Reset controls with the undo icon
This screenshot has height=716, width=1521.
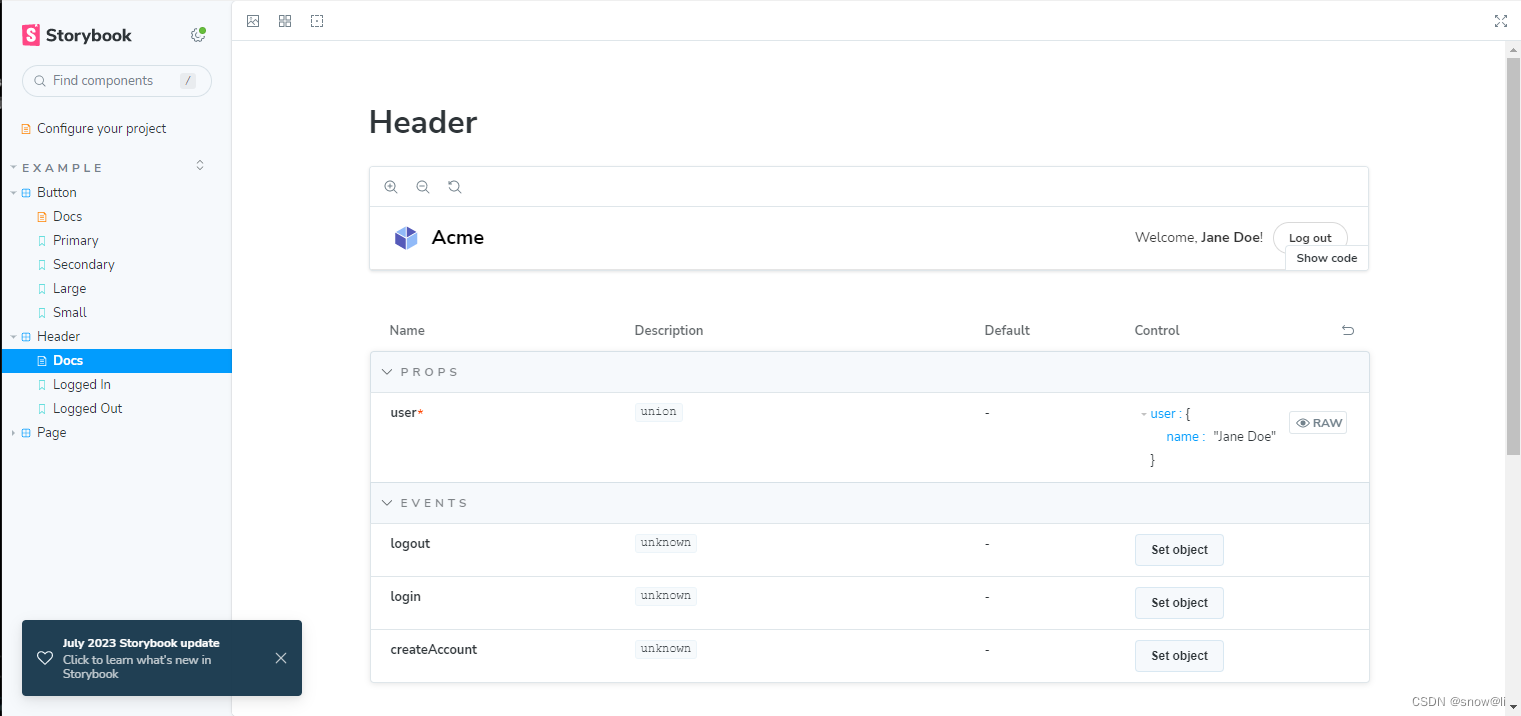click(1348, 330)
